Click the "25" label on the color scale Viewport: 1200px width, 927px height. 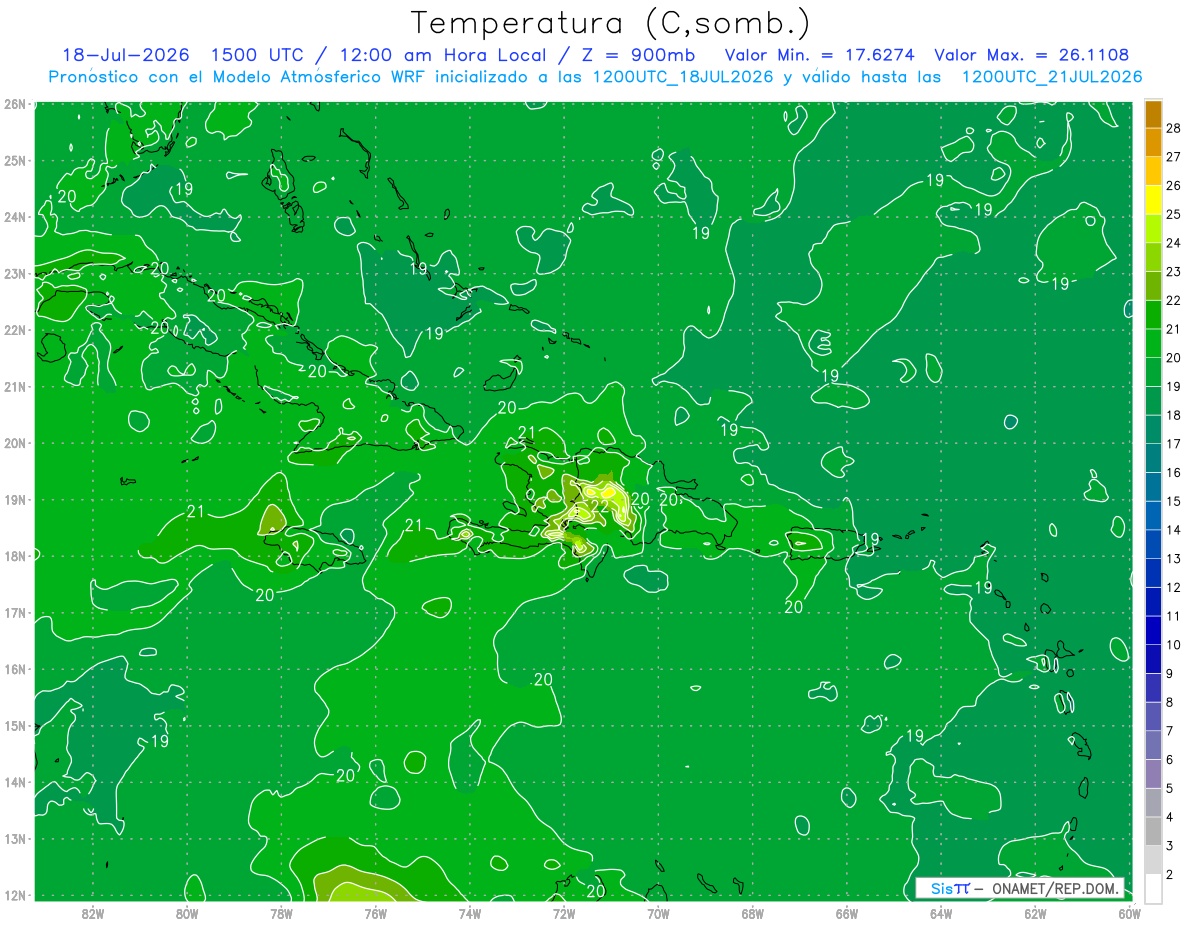[1175, 214]
